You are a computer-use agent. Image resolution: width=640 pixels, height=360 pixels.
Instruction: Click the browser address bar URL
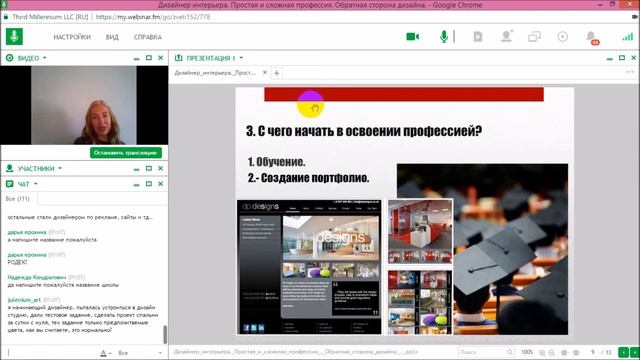[x=153, y=17]
